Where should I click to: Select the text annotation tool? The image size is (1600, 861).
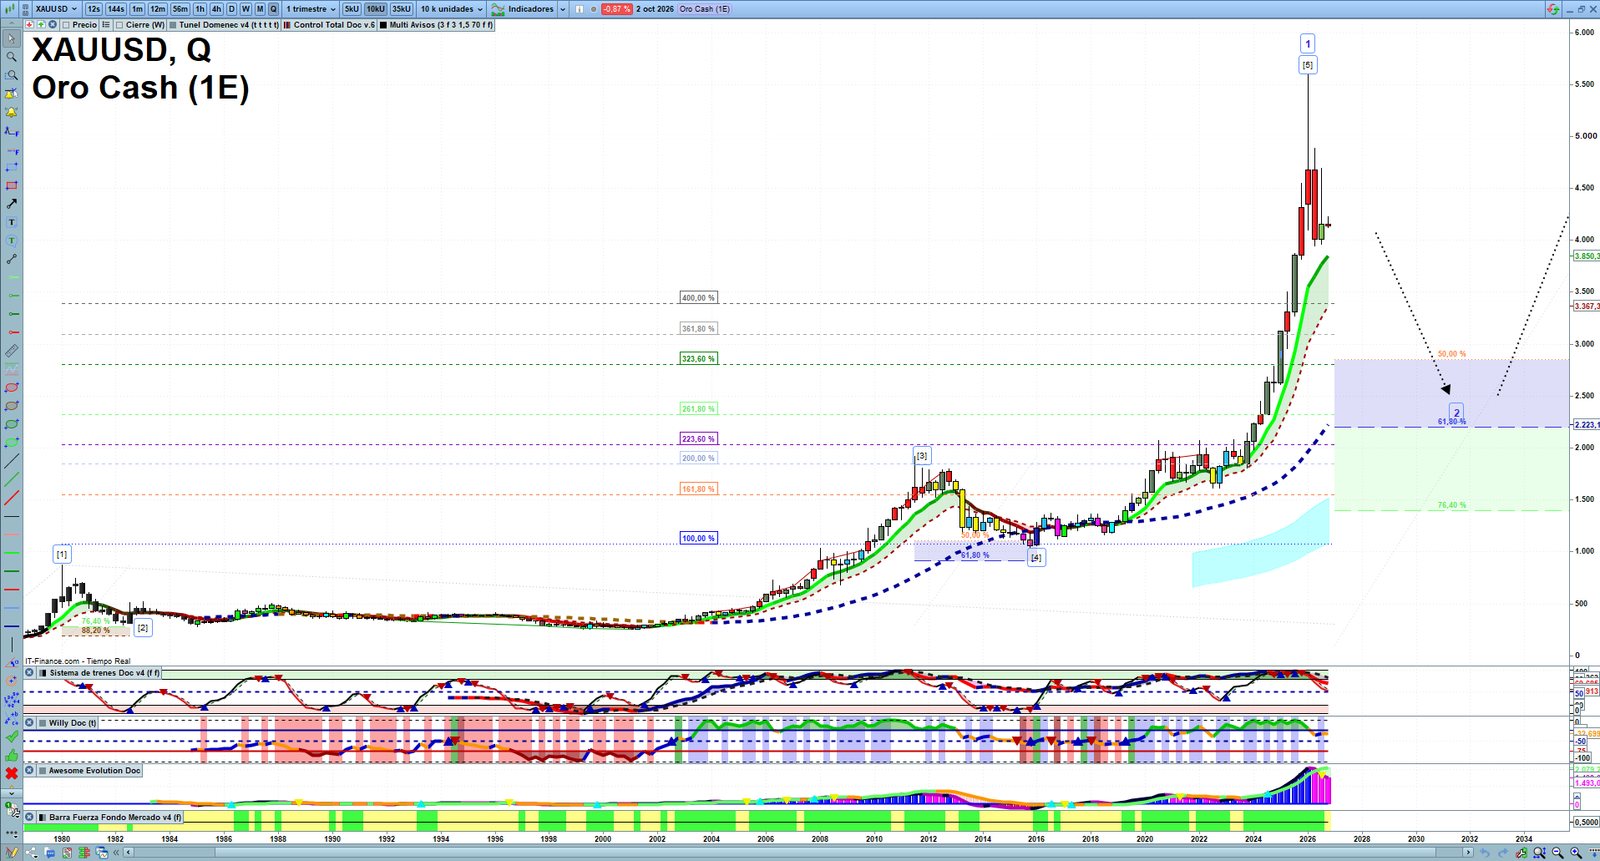11,222
